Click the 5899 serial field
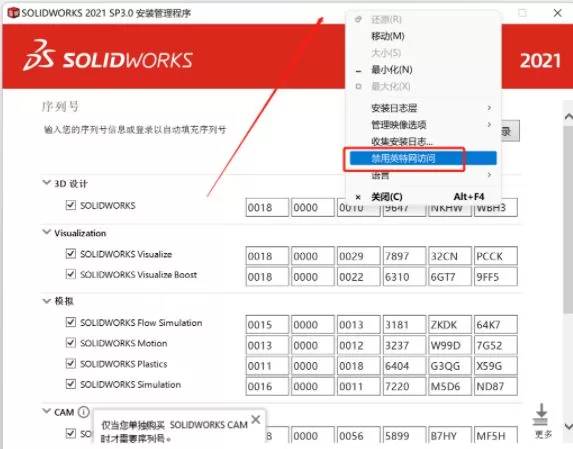Viewport: 573px width, 449px height. click(x=404, y=435)
